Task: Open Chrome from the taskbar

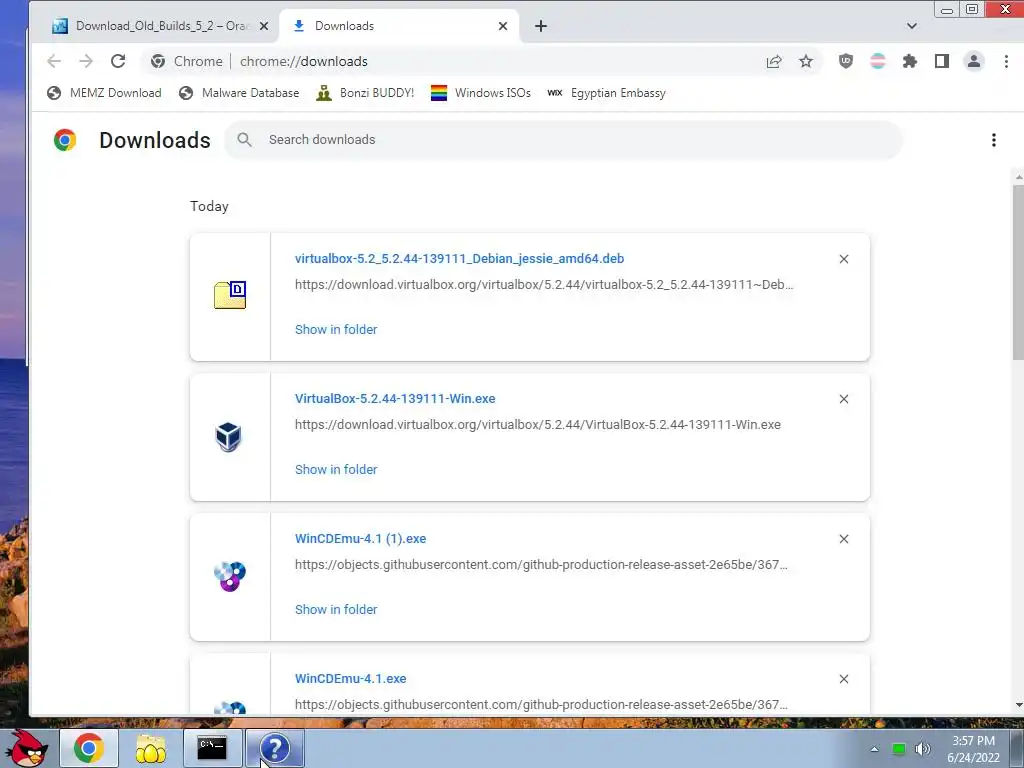Action: [x=89, y=748]
